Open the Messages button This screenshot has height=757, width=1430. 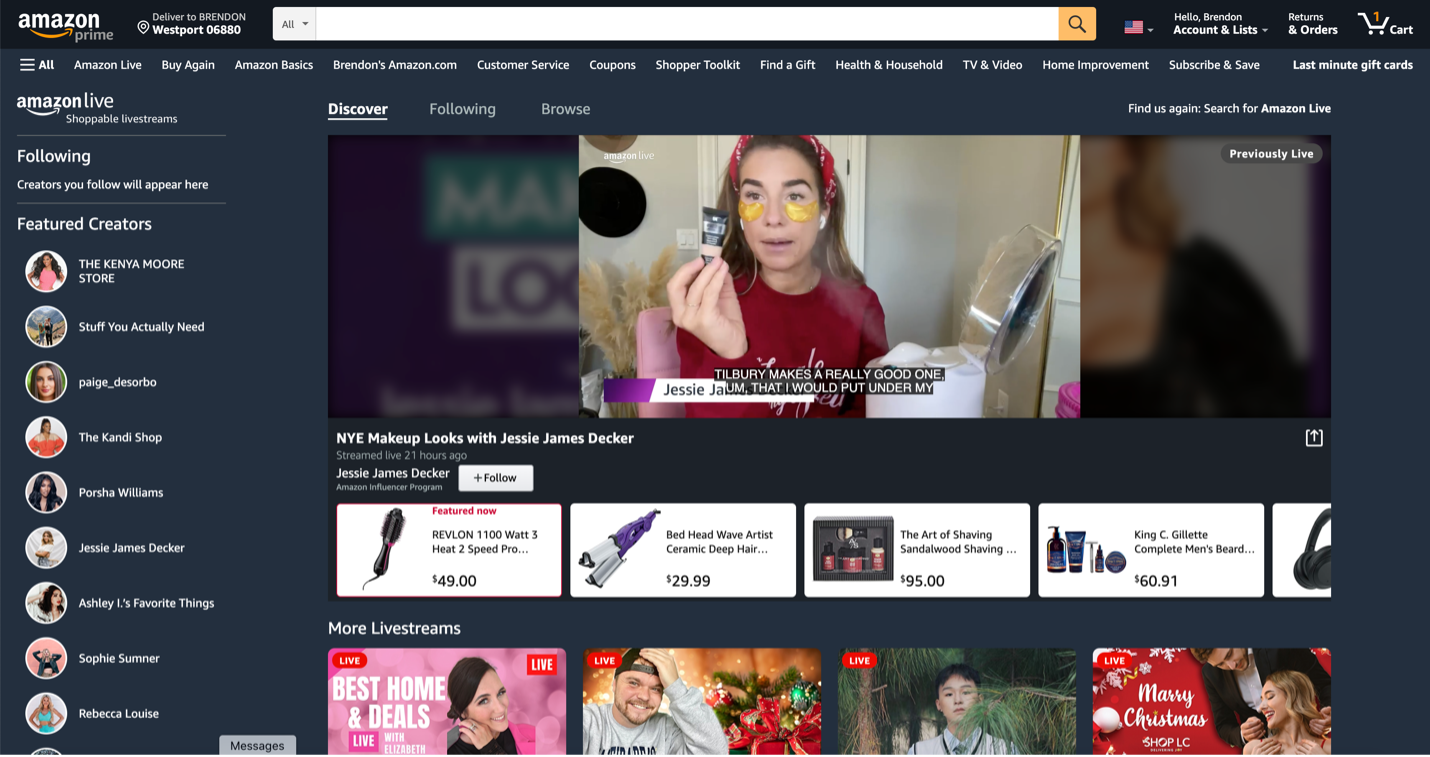[257, 746]
